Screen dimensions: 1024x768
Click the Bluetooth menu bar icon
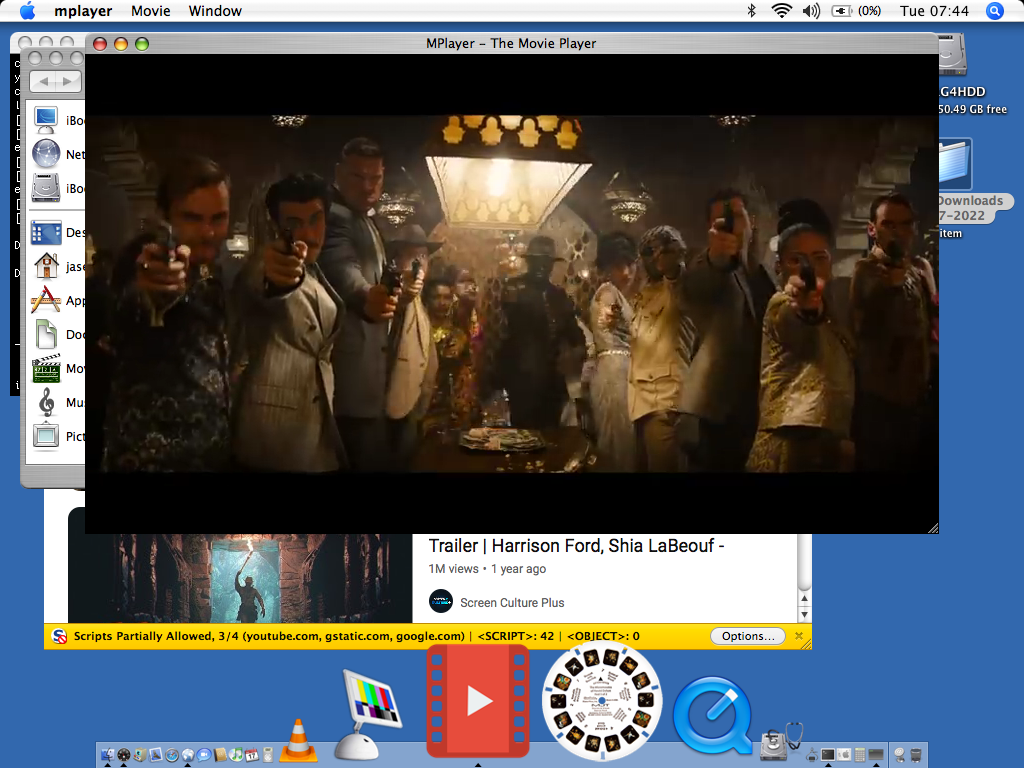click(x=752, y=10)
